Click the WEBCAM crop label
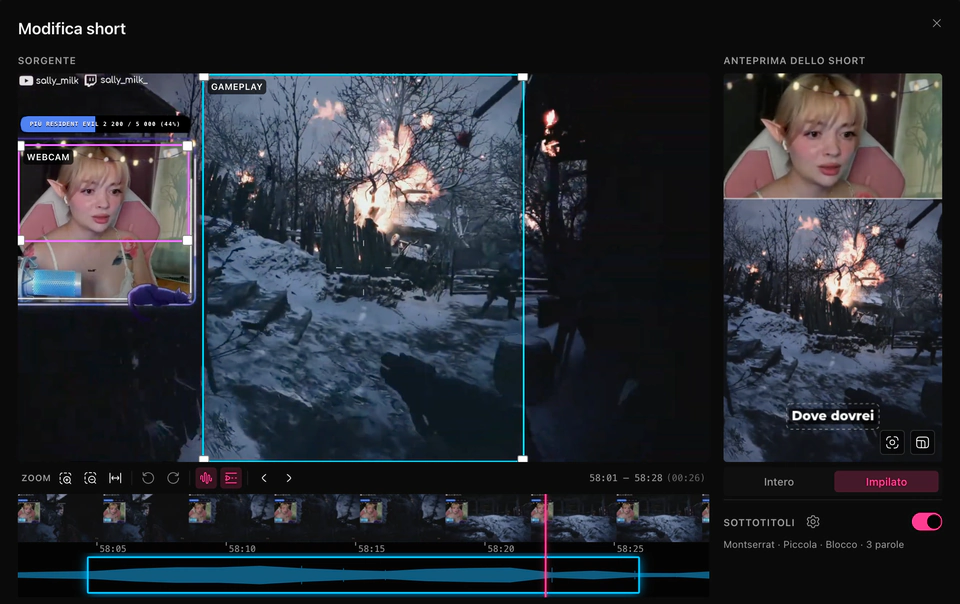This screenshot has width=960, height=604. tap(48, 157)
